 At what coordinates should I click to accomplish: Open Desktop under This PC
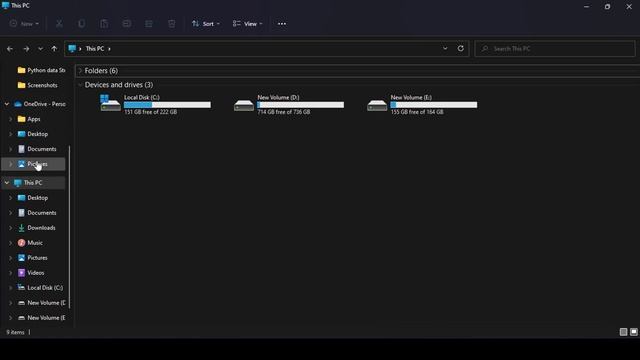pyautogui.click(x=33, y=198)
